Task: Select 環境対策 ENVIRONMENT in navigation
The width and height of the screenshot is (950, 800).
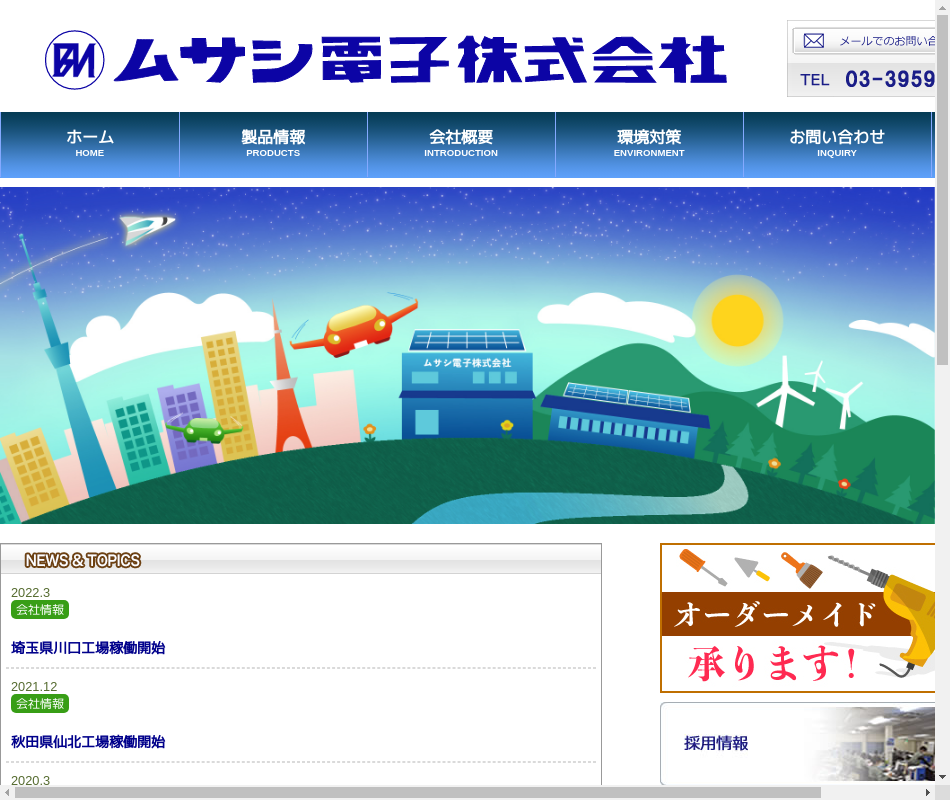Action: (649, 144)
